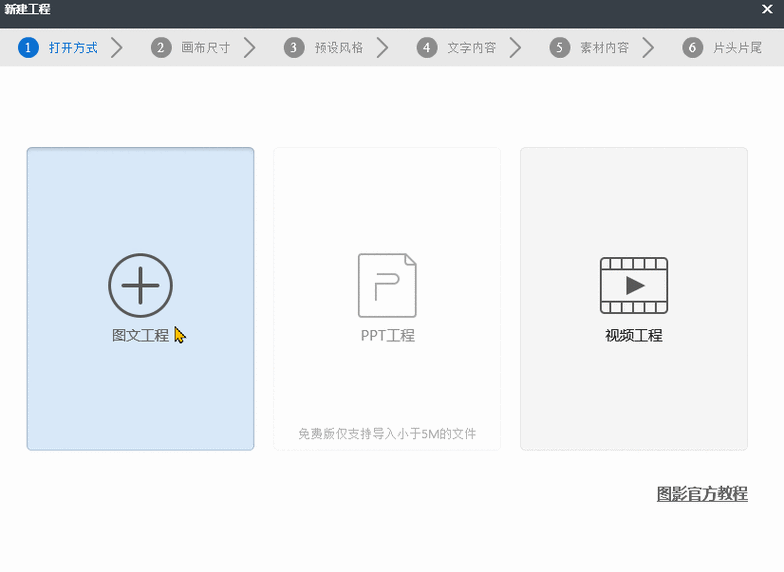Screen dimensions: 784x572
Task: Click the chevron arrow after 画布尺寸
Action: tap(250, 47)
